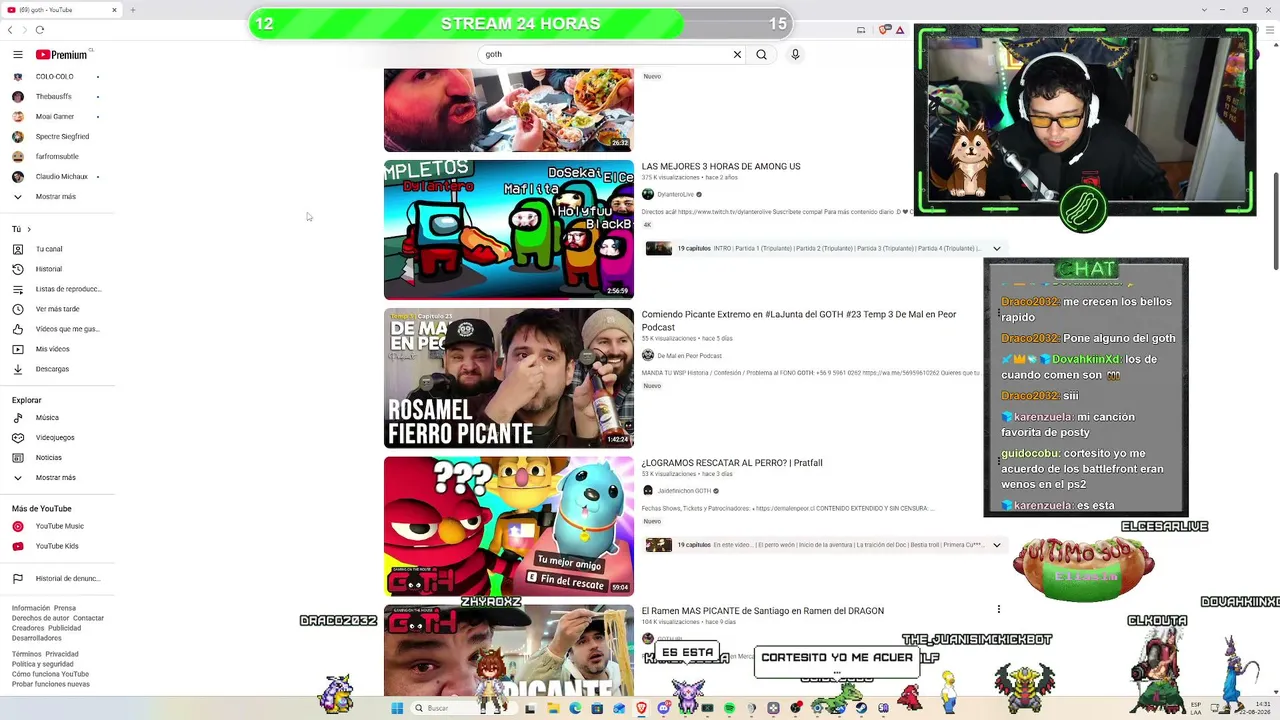Image resolution: width=1280 pixels, height=720 pixels.
Task: Open the Noticias icon
Action: click(x=18, y=458)
